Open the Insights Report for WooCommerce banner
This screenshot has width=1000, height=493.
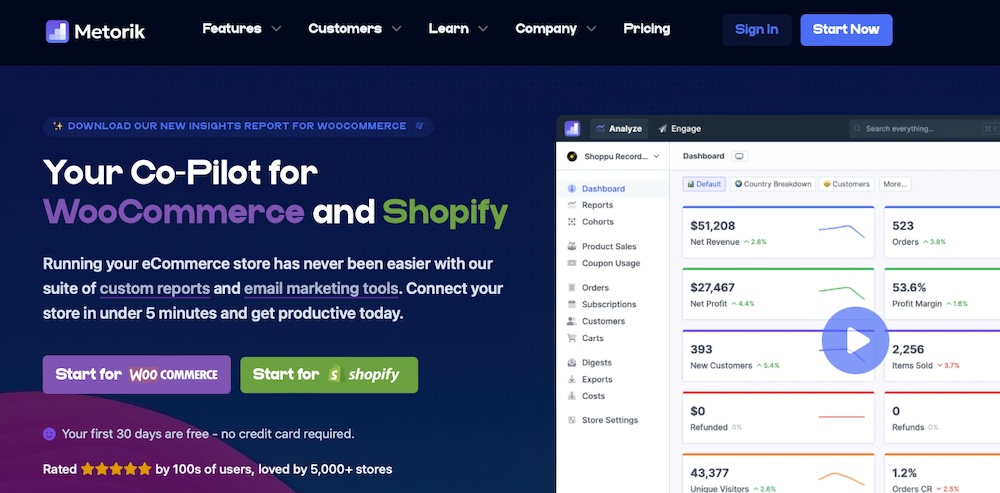tap(238, 126)
